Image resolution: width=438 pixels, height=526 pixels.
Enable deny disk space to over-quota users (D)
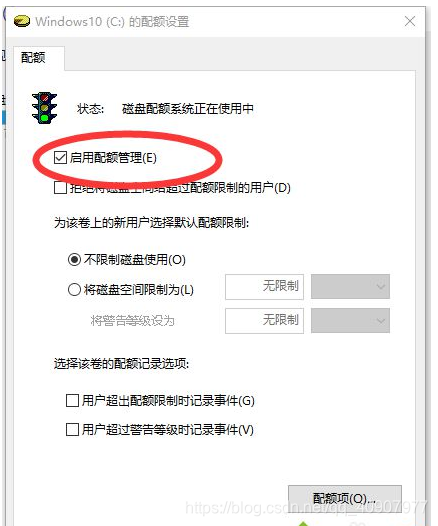point(60,188)
